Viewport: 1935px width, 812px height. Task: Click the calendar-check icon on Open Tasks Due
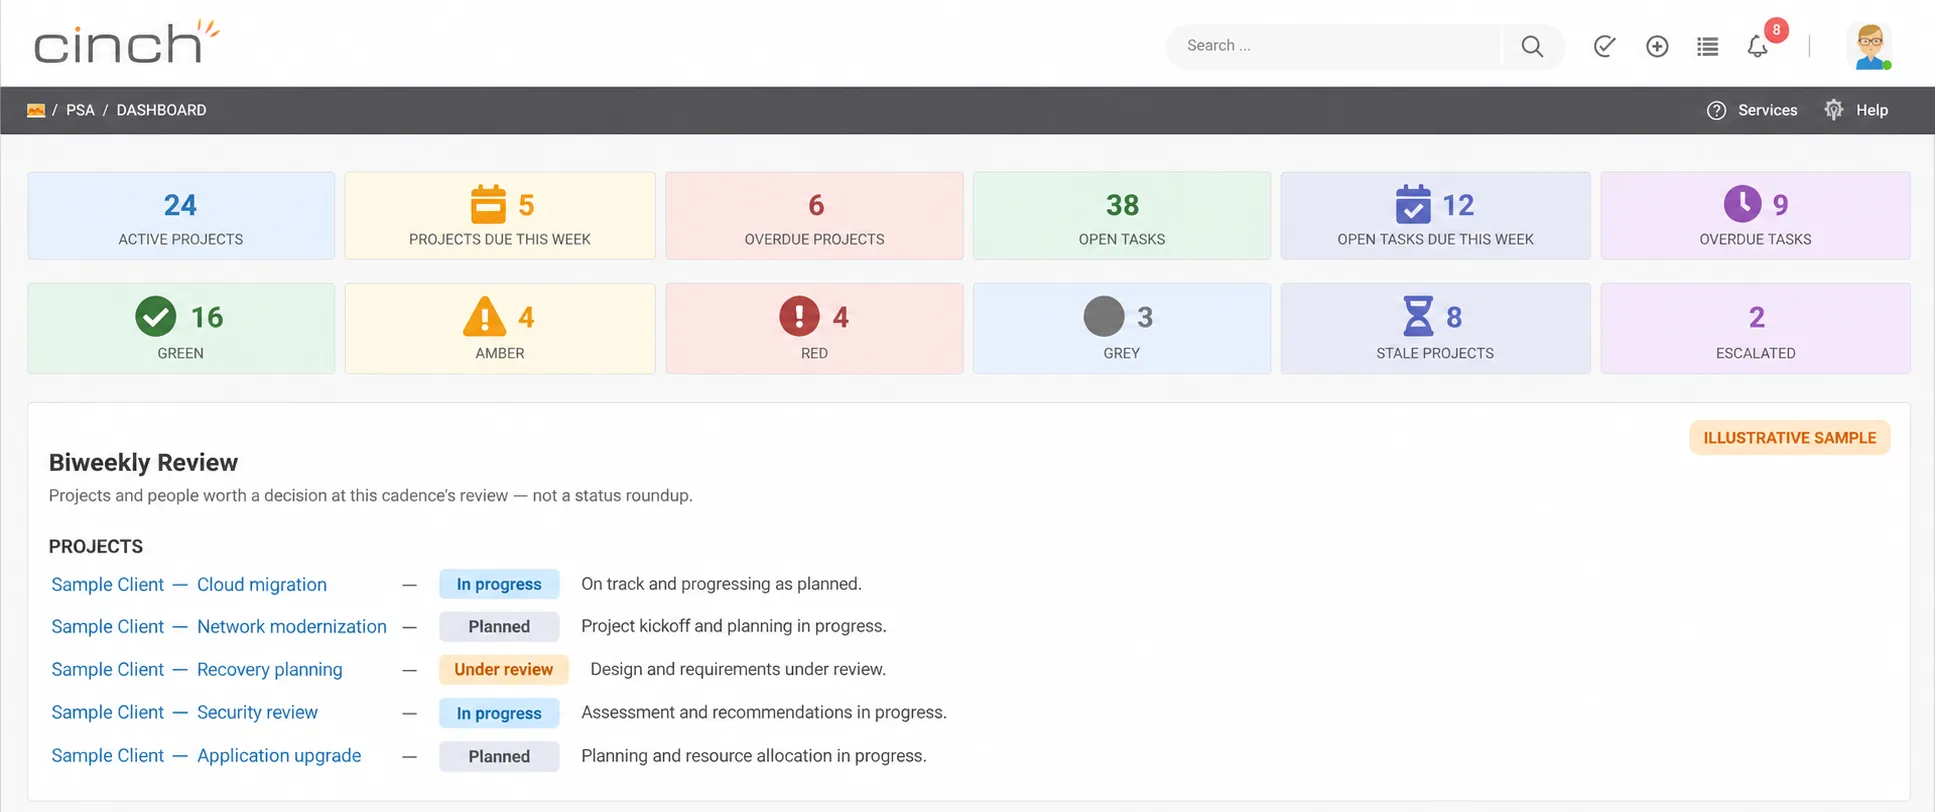coord(1413,204)
